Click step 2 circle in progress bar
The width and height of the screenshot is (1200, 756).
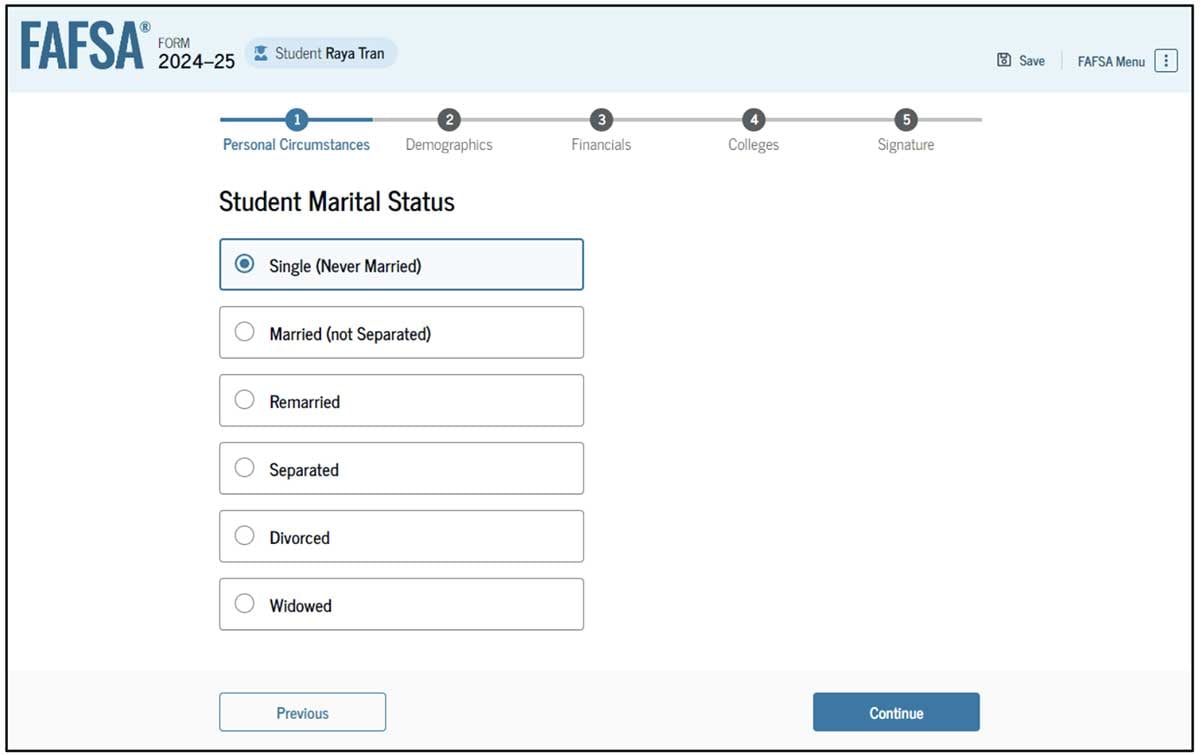pyautogui.click(x=449, y=120)
